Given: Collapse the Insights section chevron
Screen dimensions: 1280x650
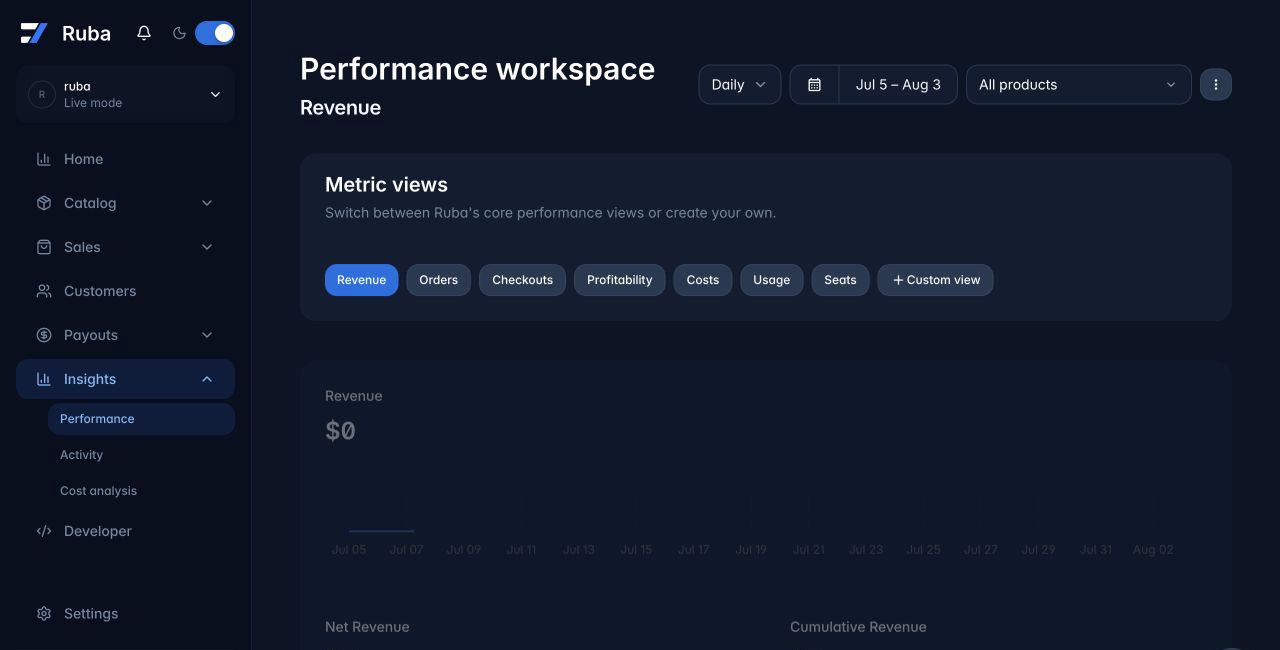Looking at the screenshot, I should [207, 379].
